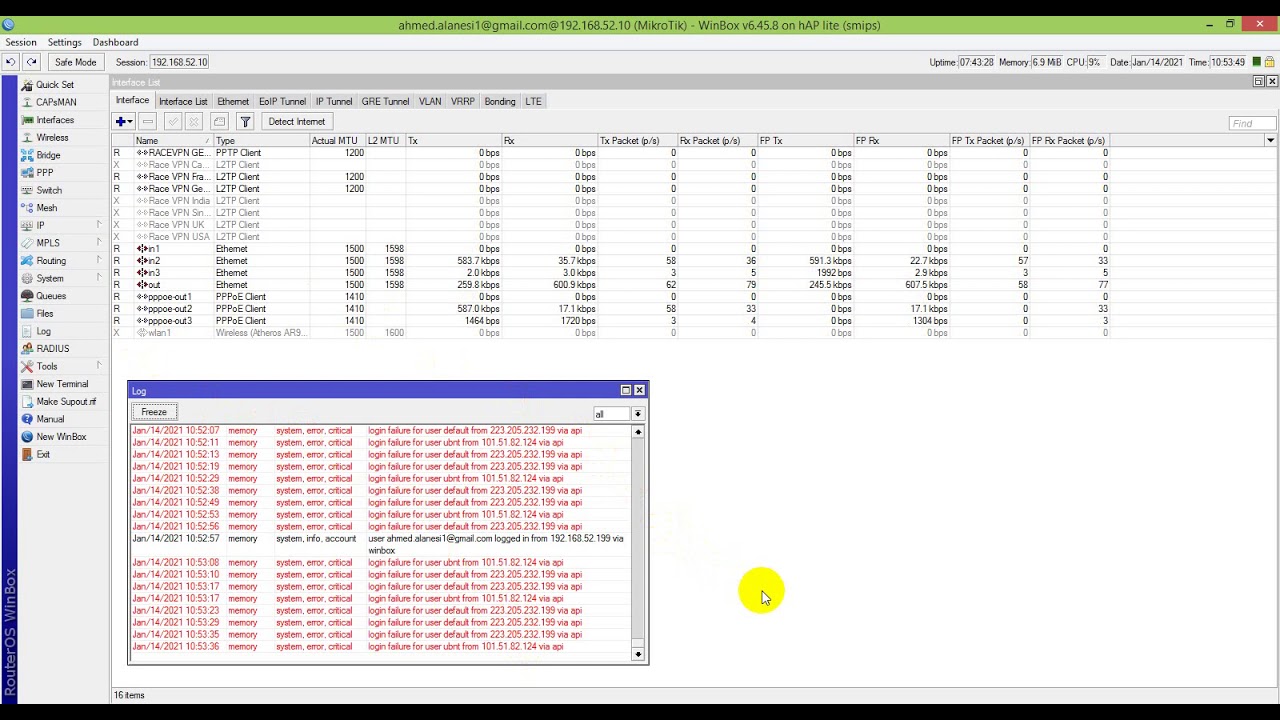Open the Wireless sidebar entry
The width and height of the screenshot is (1280, 720).
pos(52,138)
